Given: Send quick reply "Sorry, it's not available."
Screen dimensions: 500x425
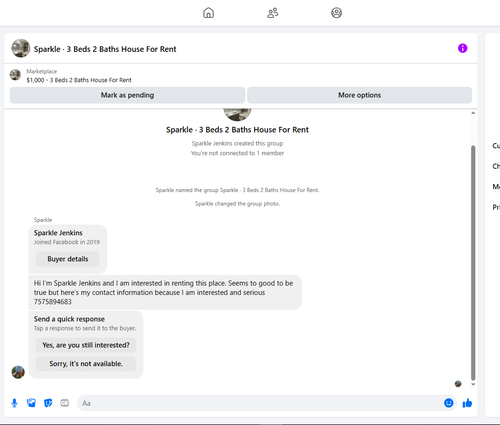Looking at the screenshot, I should pos(86,364).
